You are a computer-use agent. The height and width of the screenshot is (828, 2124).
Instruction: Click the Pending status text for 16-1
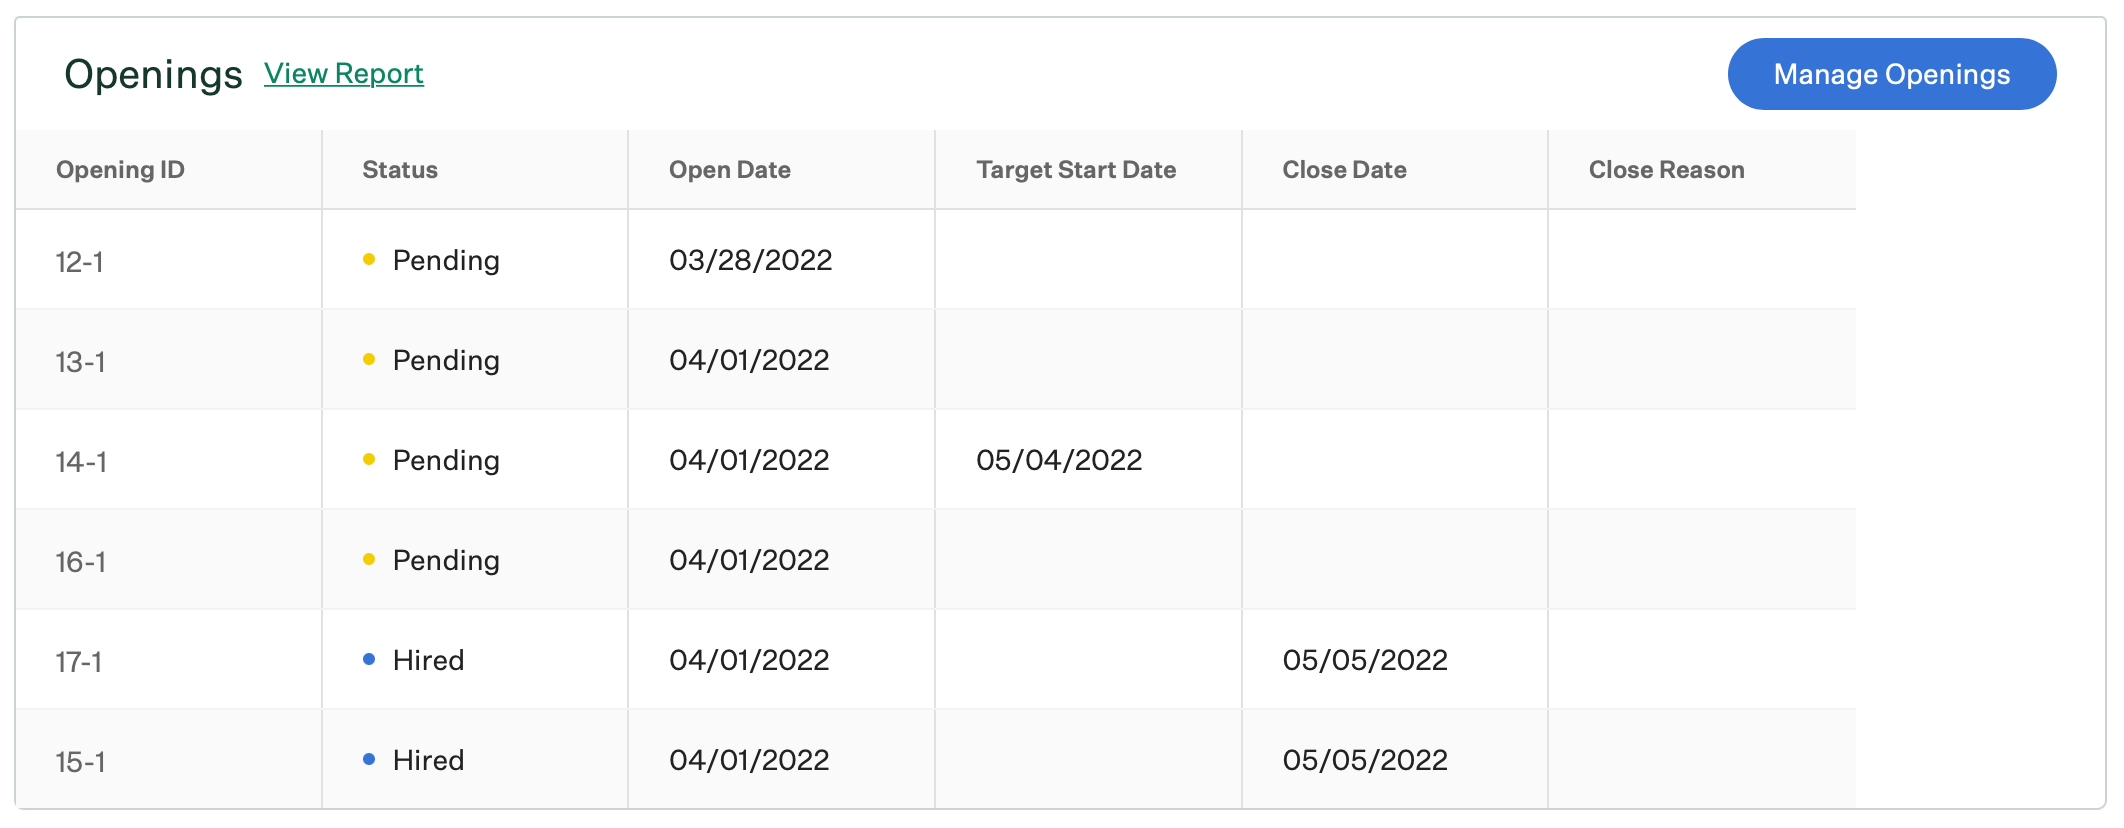[445, 559]
